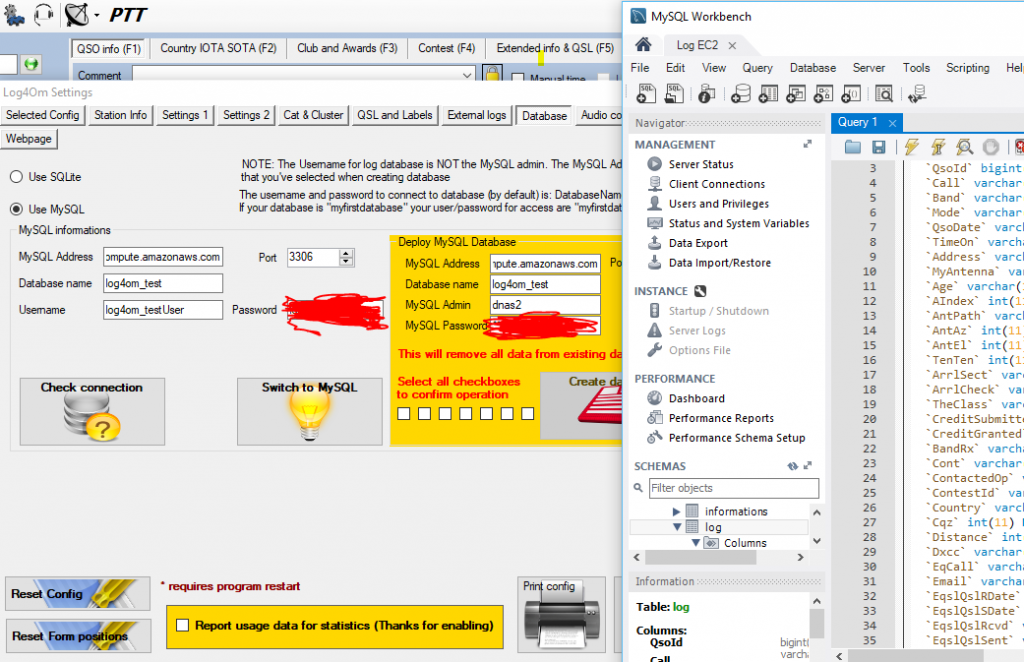Open Data Export in Navigator
1024x662 pixels.
click(x=698, y=243)
